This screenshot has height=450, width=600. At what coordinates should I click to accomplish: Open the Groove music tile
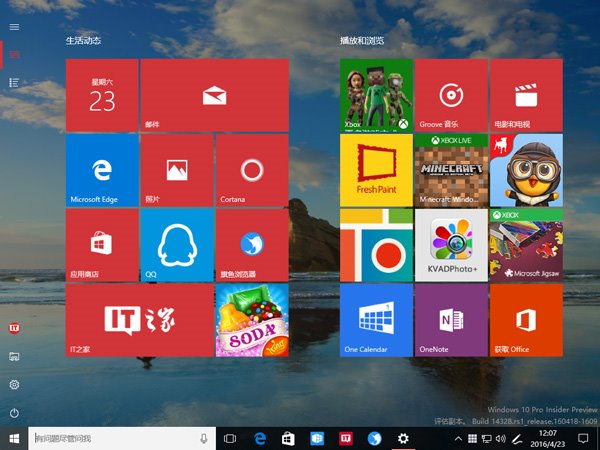point(451,95)
